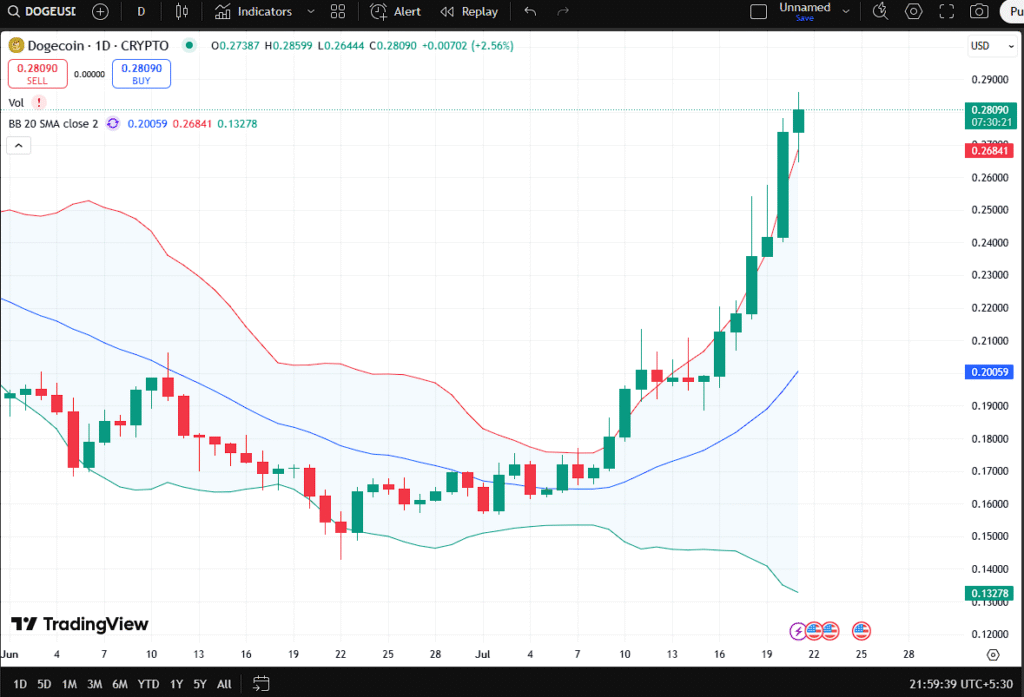
Task: Click the red Vol warning exclamation icon
Action: click(39, 103)
